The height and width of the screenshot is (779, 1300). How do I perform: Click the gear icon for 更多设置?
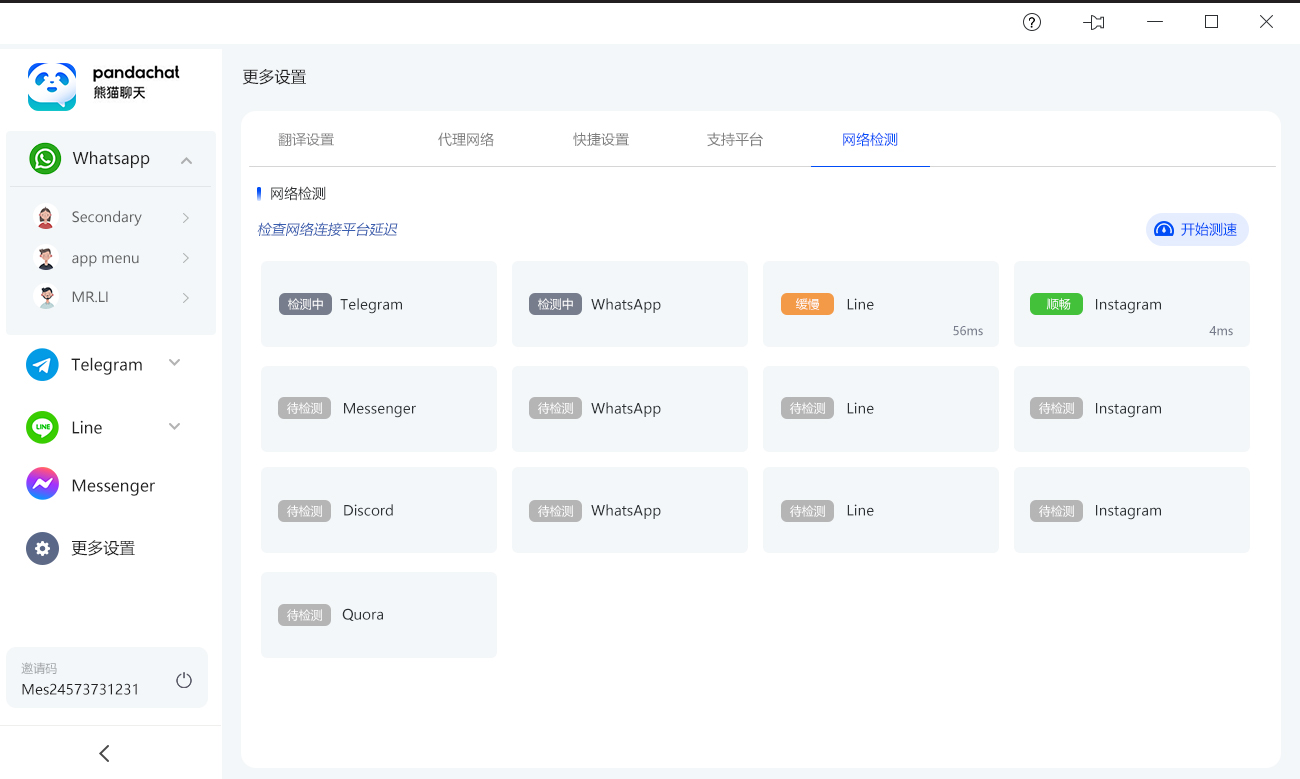pyautogui.click(x=42, y=548)
